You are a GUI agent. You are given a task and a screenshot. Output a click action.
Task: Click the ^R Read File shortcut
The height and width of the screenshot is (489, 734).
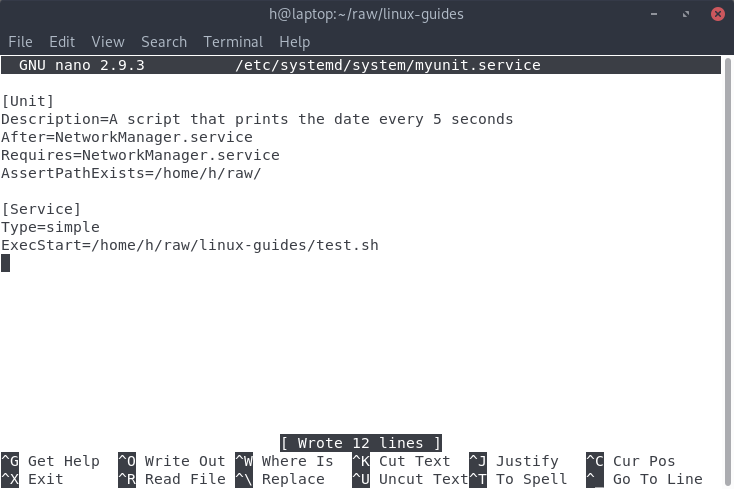pos(172,479)
